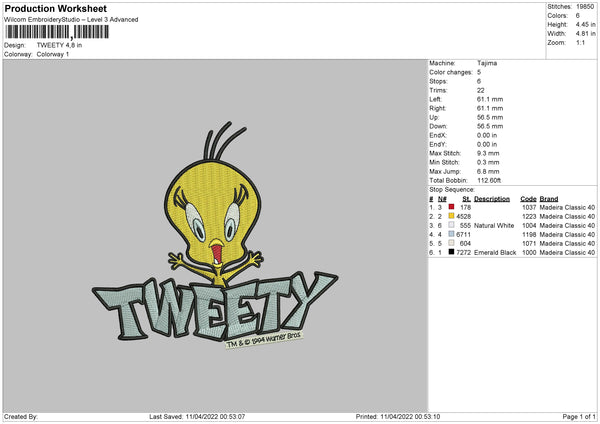Image resolution: width=600 pixels, height=424 pixels.
Task: Click the 'Production Worksheet' heading
Action: [x=55, y=8]
